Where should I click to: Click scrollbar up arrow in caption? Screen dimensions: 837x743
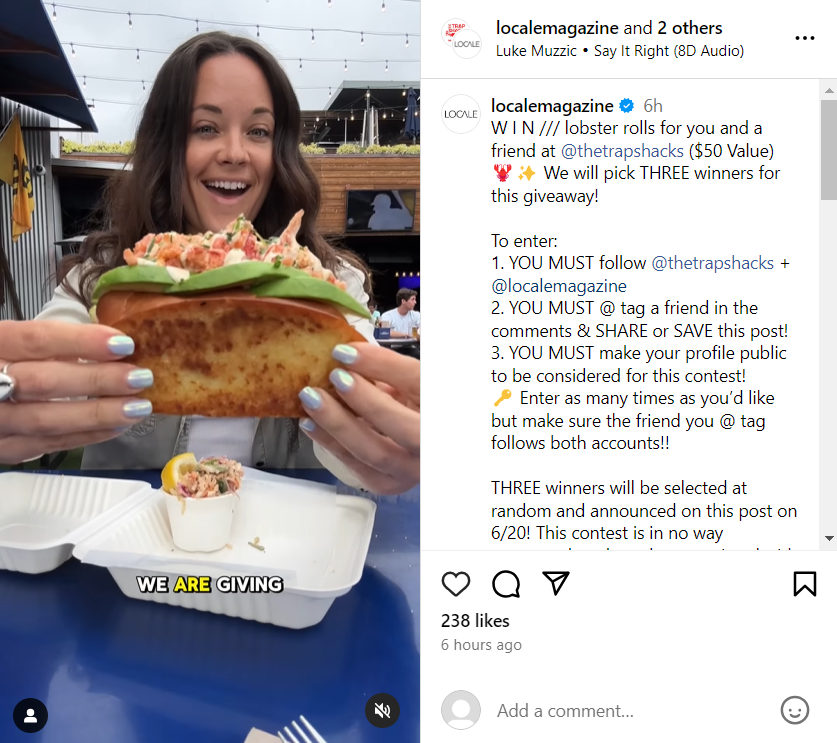coord(829,91)
